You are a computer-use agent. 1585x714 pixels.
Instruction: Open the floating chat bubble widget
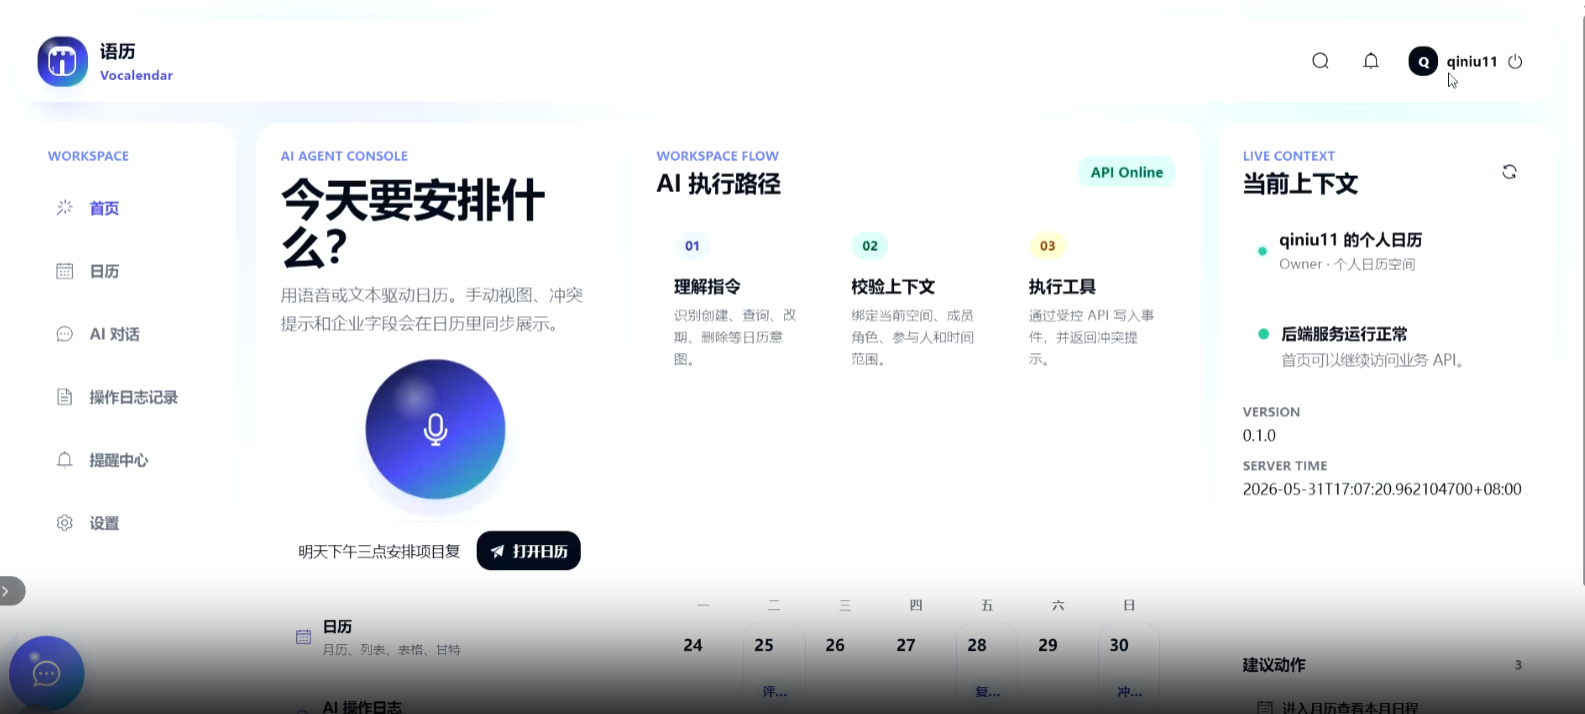(46, 673)
